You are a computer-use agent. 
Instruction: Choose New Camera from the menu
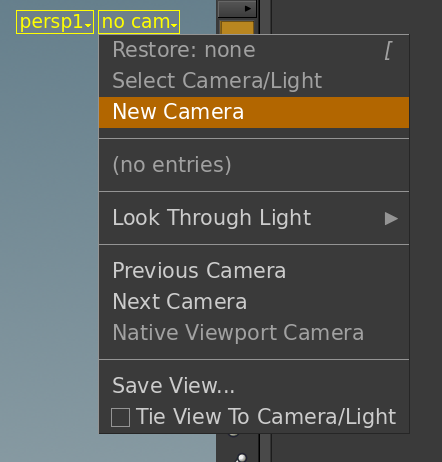254,112
